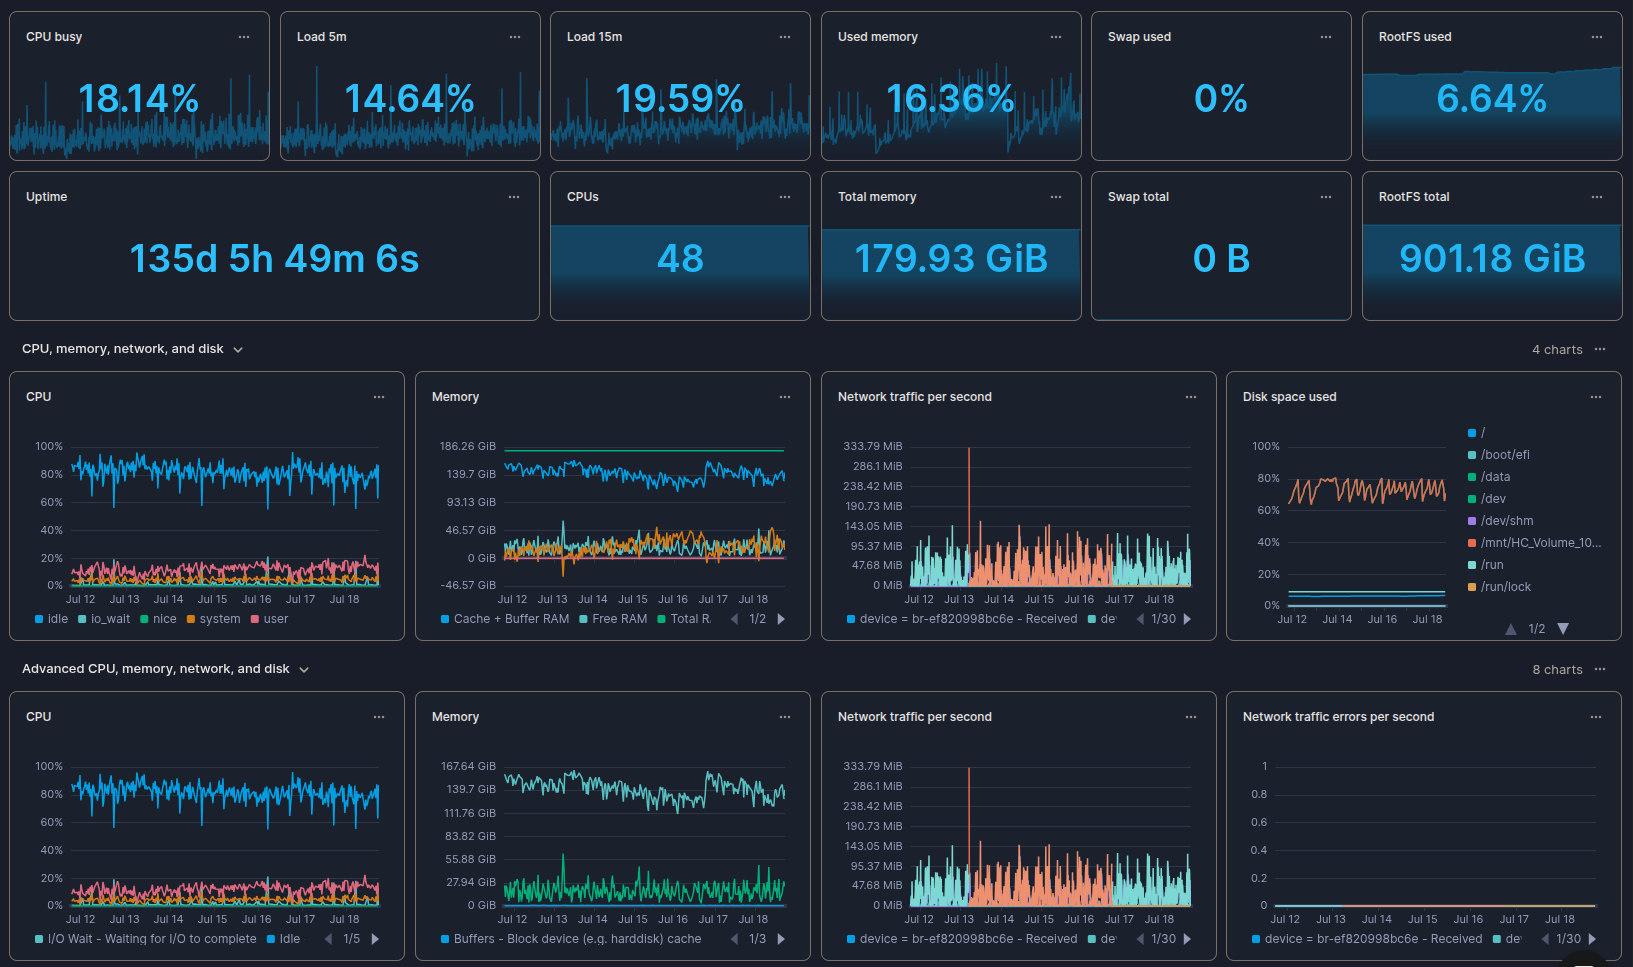Collapse the CPU, memory, network, and disk section

coord(238,350)
